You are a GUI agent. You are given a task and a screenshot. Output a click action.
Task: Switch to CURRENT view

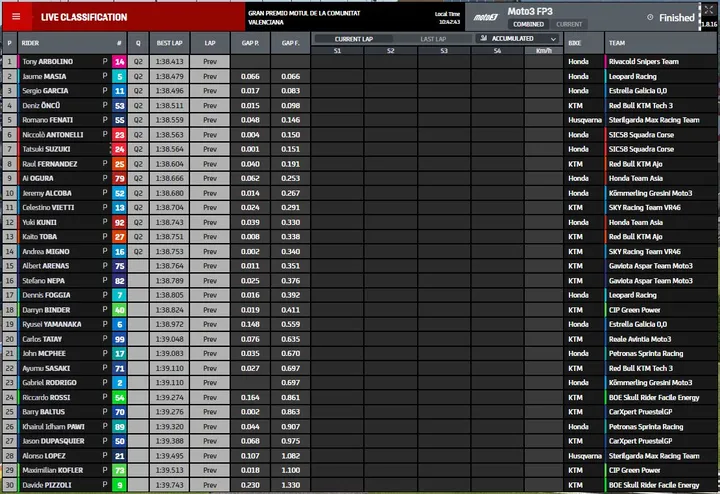click(569, 24)
